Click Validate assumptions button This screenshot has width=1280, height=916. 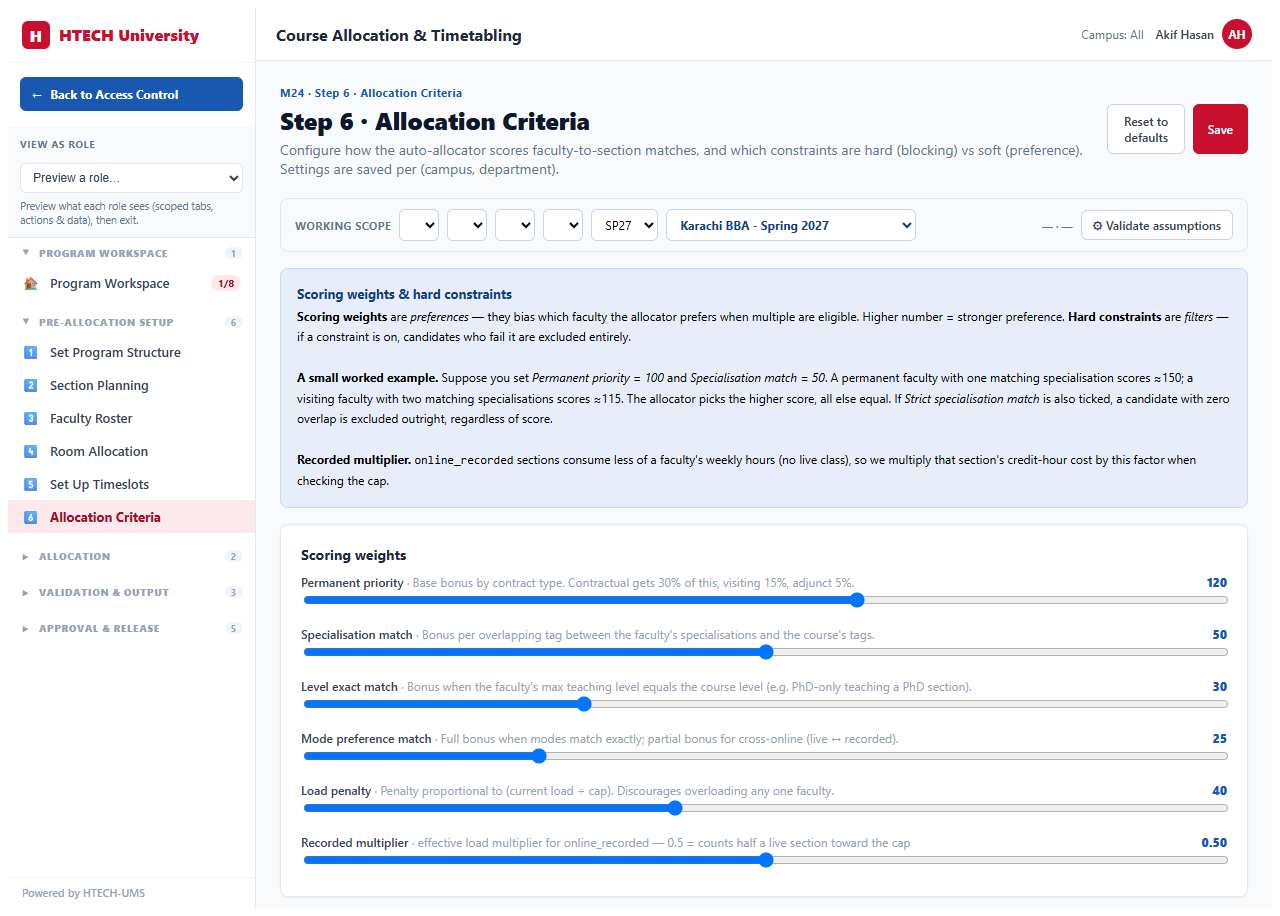pos(1157,225)
